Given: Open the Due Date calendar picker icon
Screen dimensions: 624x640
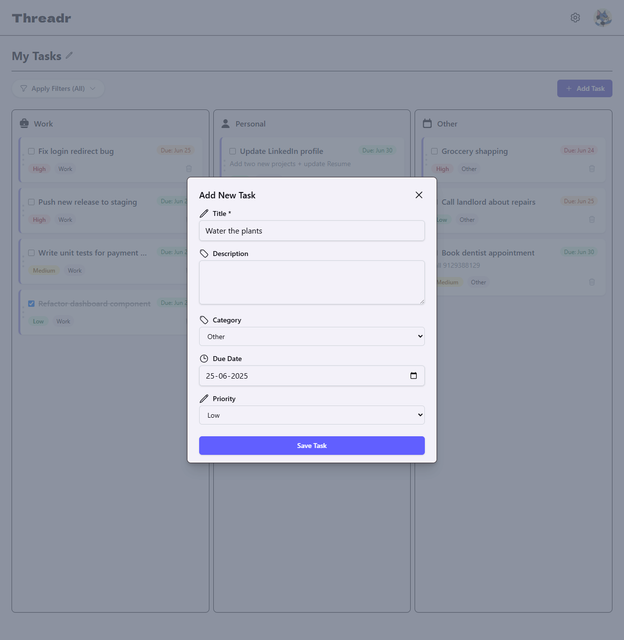Looking at the screenshot, I should (413, 376).
